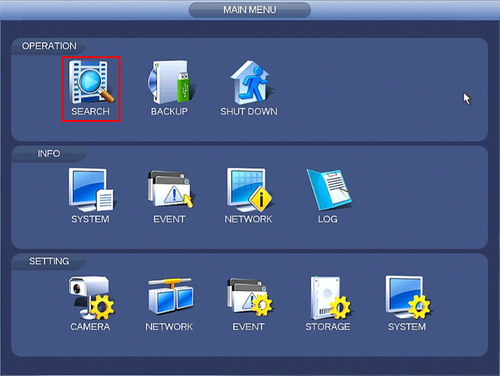Click the BACKUP text label
The image size is (500, 376).
[169, 111]
